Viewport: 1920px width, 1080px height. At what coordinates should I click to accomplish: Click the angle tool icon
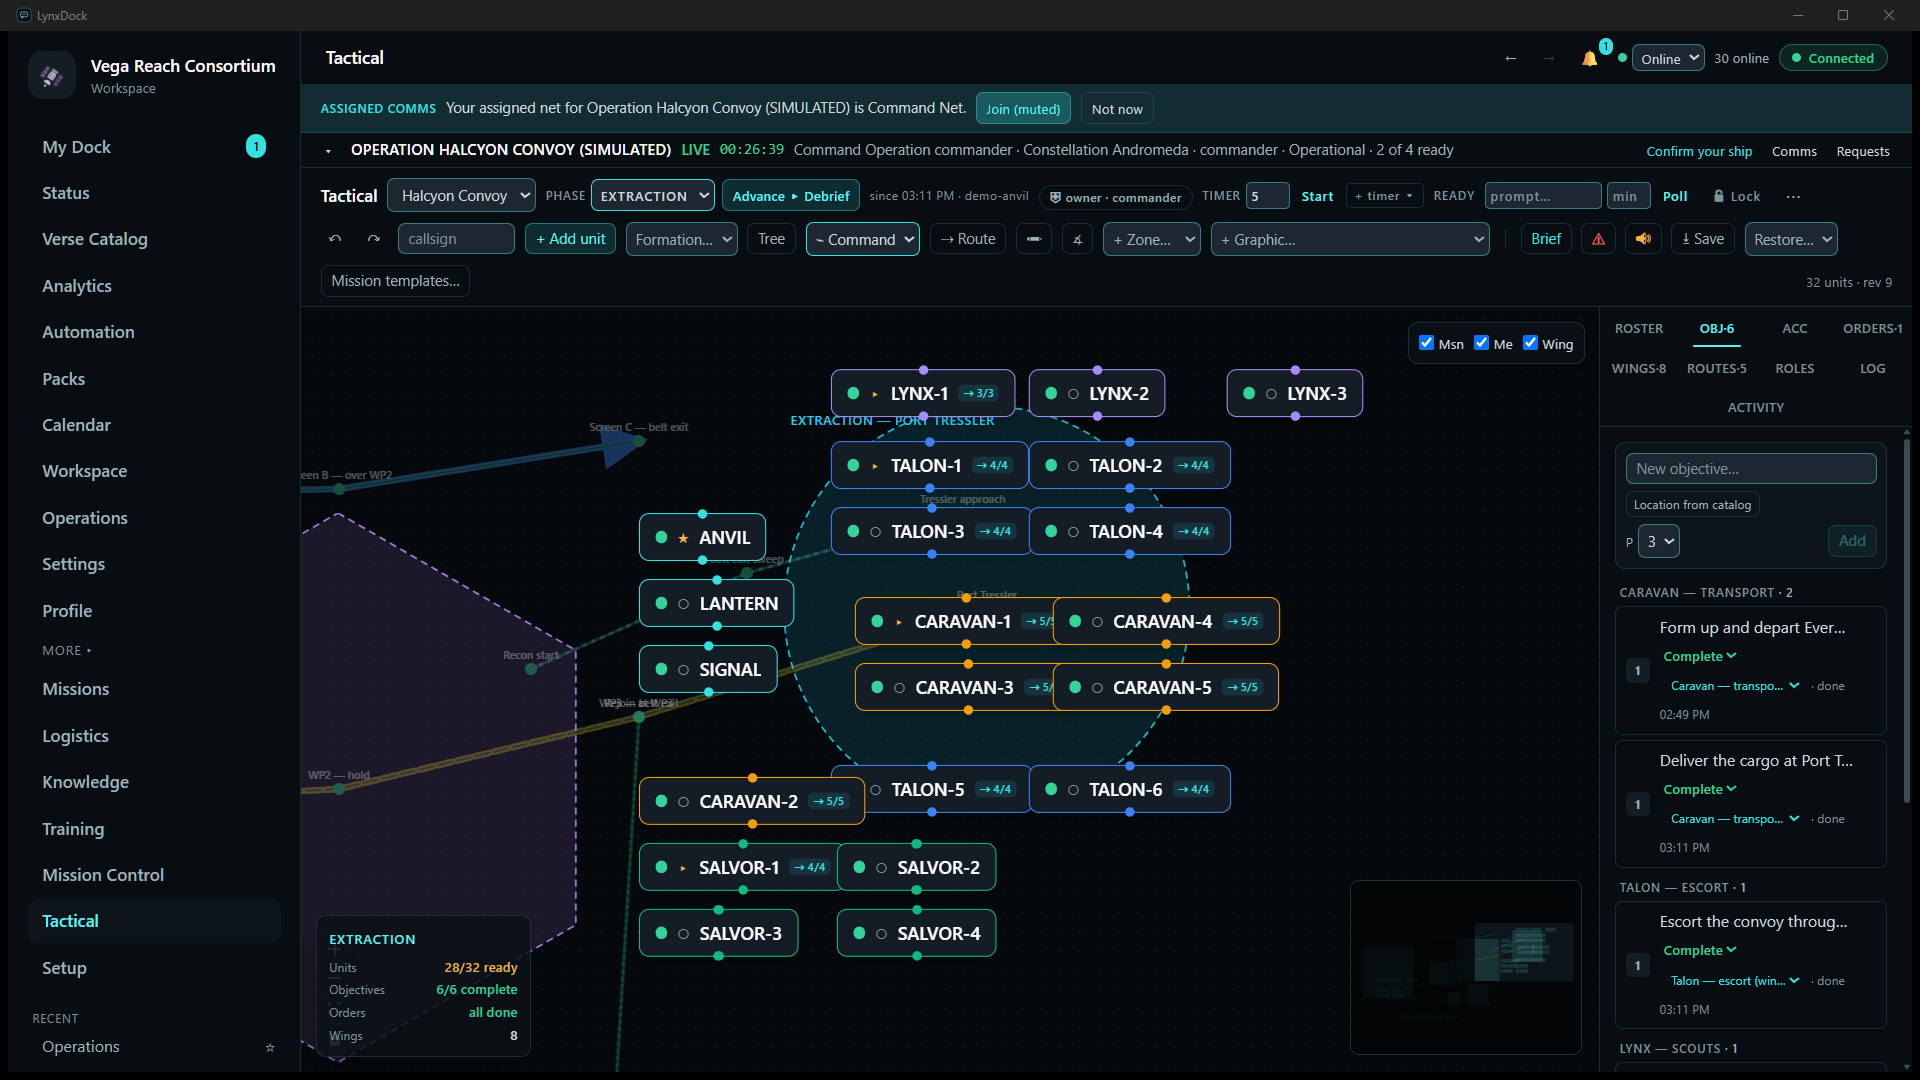(x=1077, y=239)
